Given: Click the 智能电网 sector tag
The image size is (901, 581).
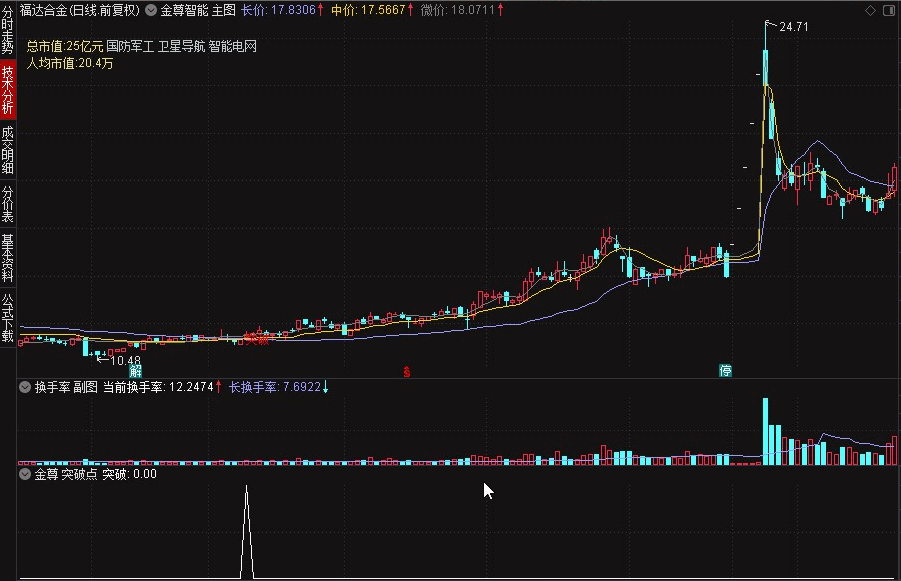Looking at the screenshot, I should pyautogui.click(x=233, y=46).
